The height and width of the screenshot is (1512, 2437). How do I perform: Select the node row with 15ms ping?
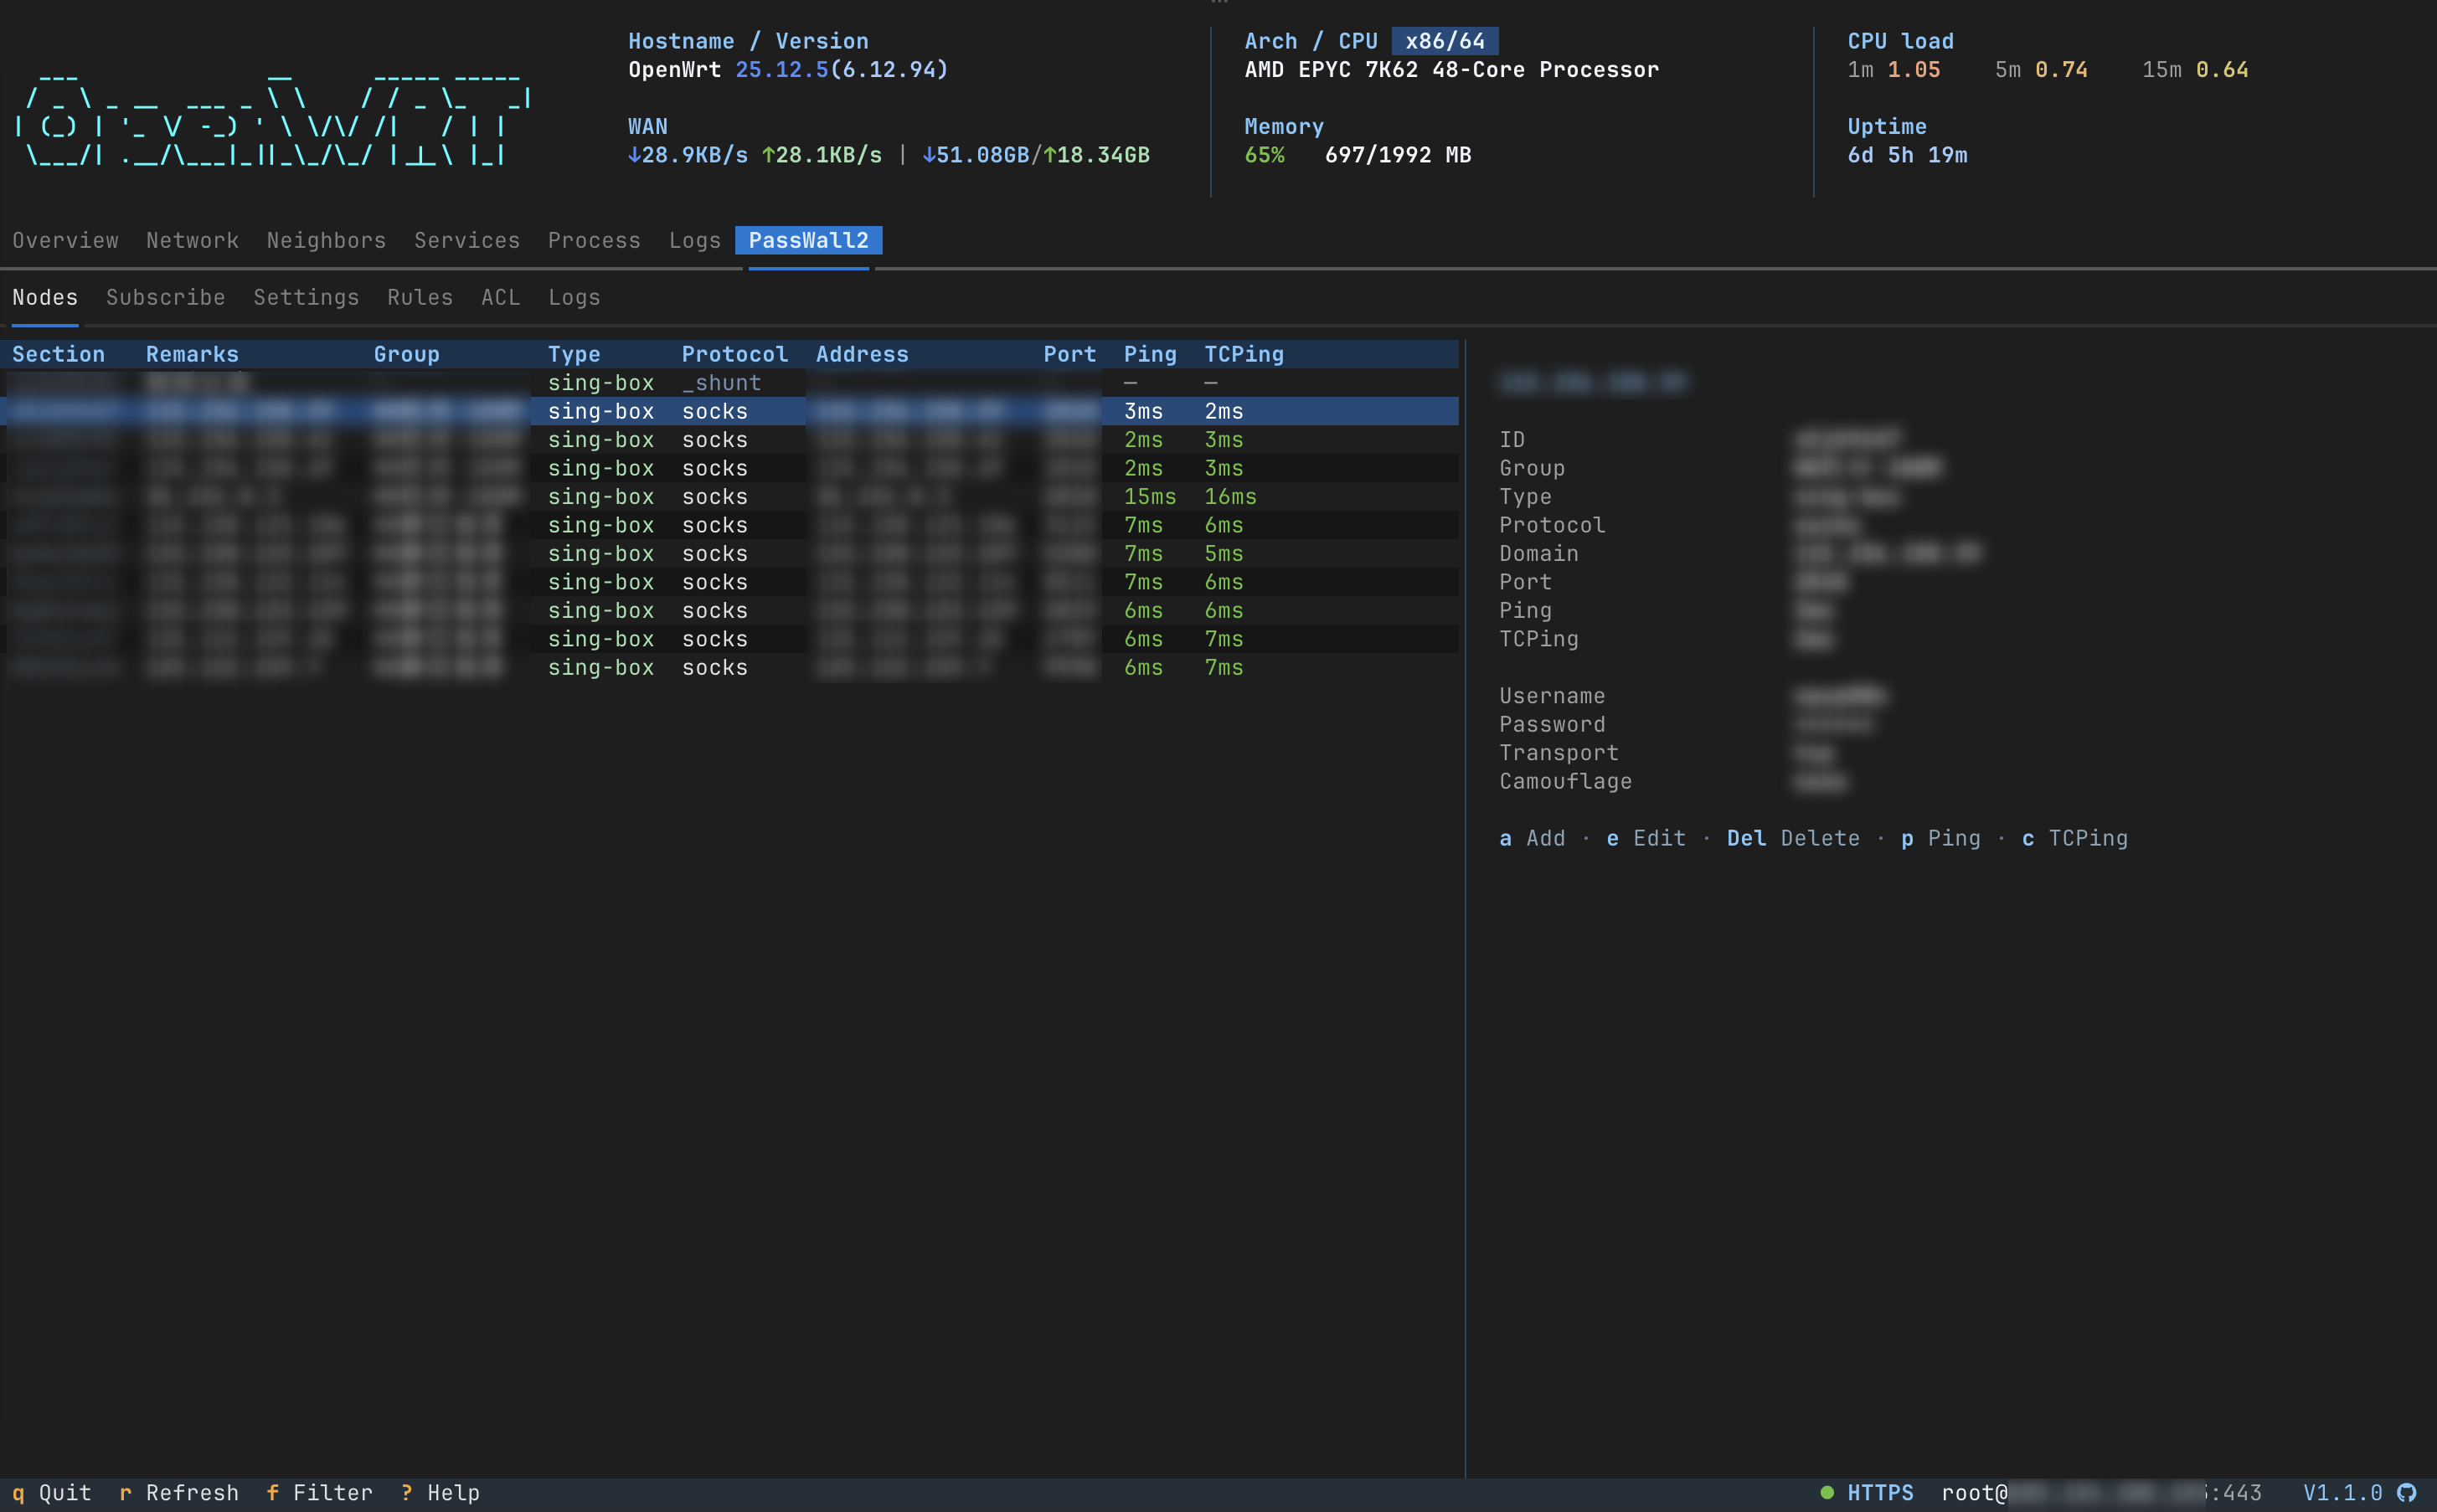[729, 497]
